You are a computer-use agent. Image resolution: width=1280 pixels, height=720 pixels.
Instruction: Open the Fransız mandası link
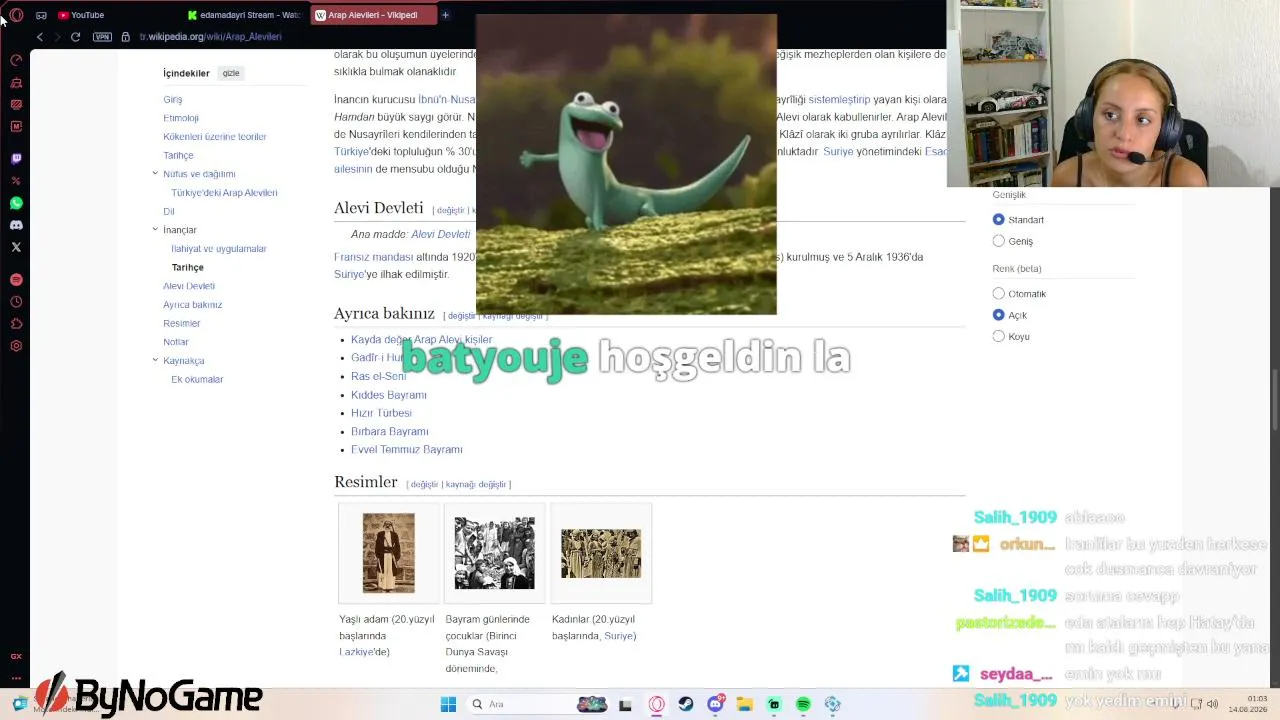[x=373, y=257]
